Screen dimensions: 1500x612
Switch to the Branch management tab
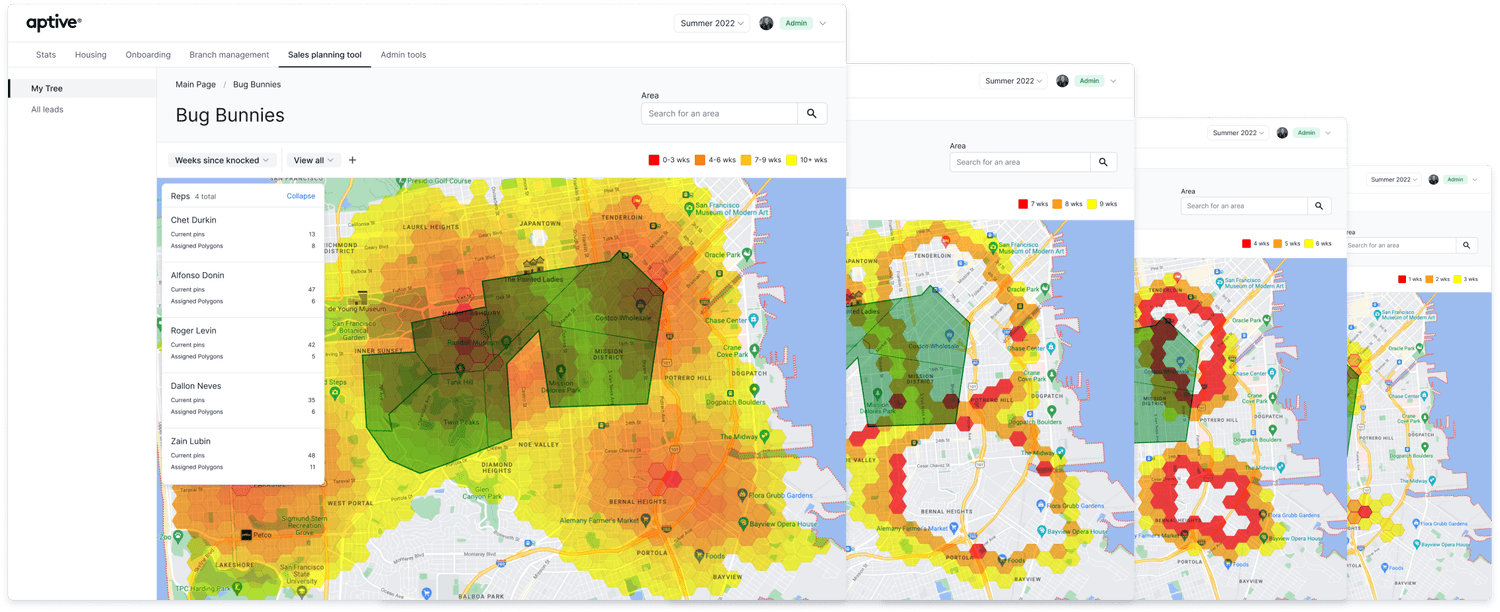coord(229,55)
